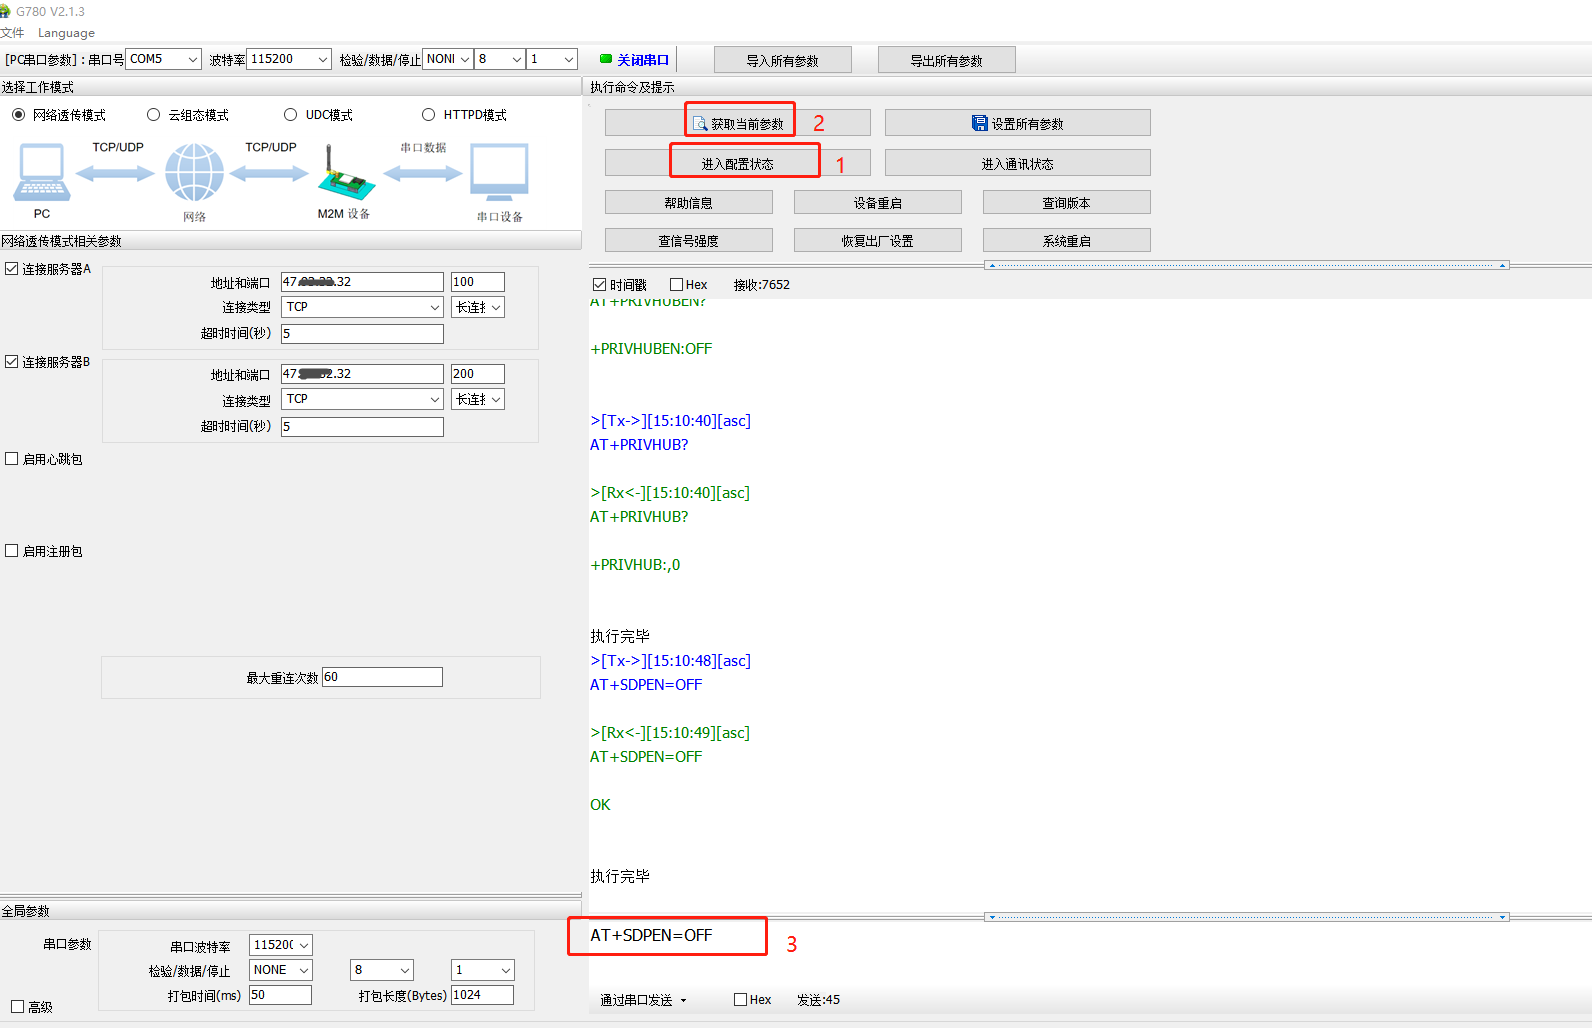The height and width of the screenshot is (1028, 1592).
Task: Click the PC computer icon in diagram
Action: pyautogui.click(x=41, y=172)
